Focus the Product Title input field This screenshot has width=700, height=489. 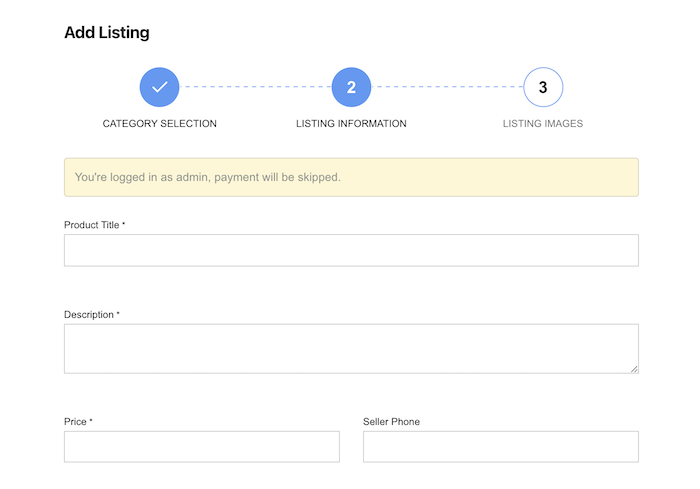click(x=351, y=250)
